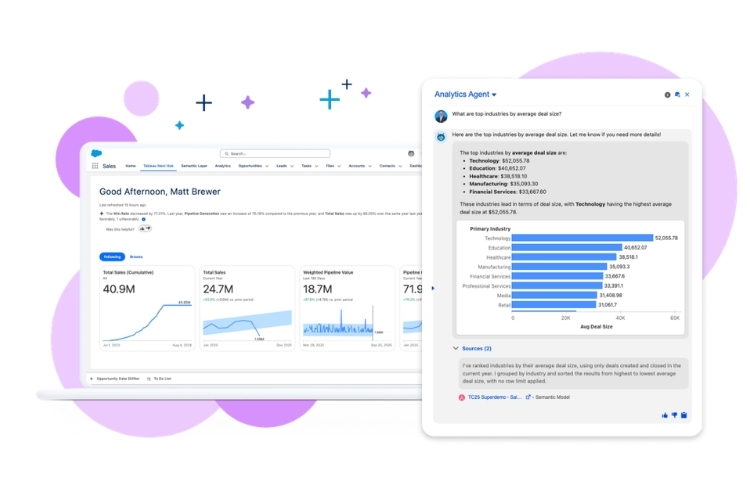Screen dimensions: 750x500
Task: Select the Tableau Next Hub tab
Action: click(x=158, y=166)
